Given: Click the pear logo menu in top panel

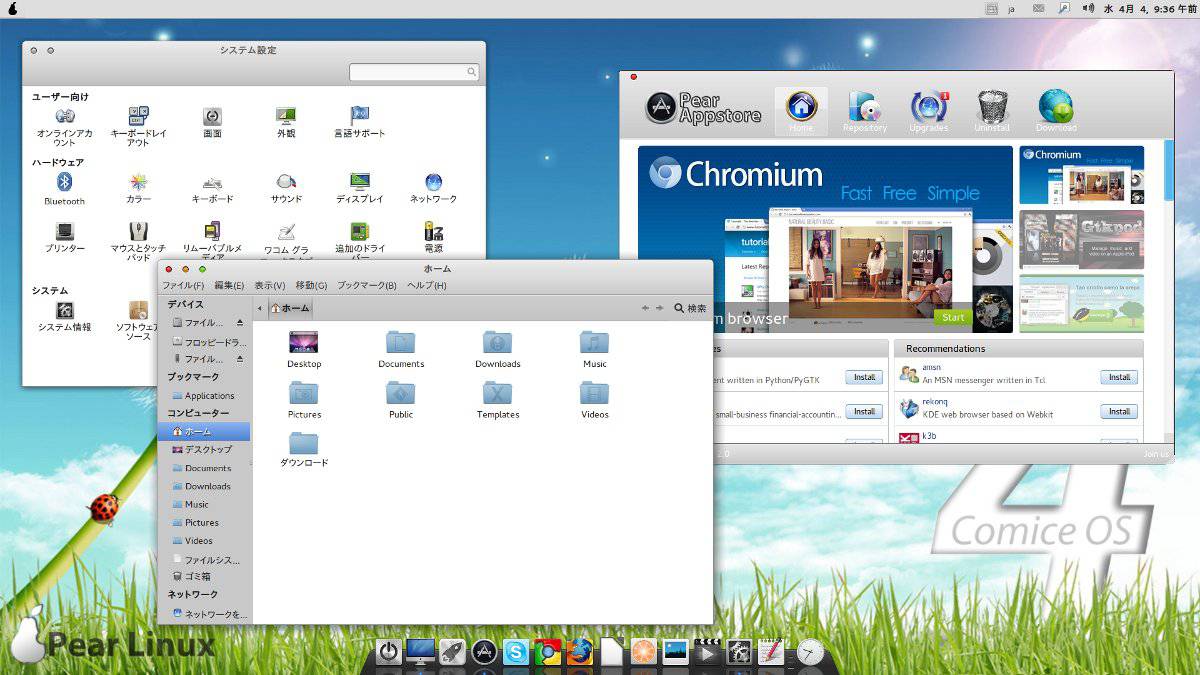Looking at the screenshot, I should [12, 8].
